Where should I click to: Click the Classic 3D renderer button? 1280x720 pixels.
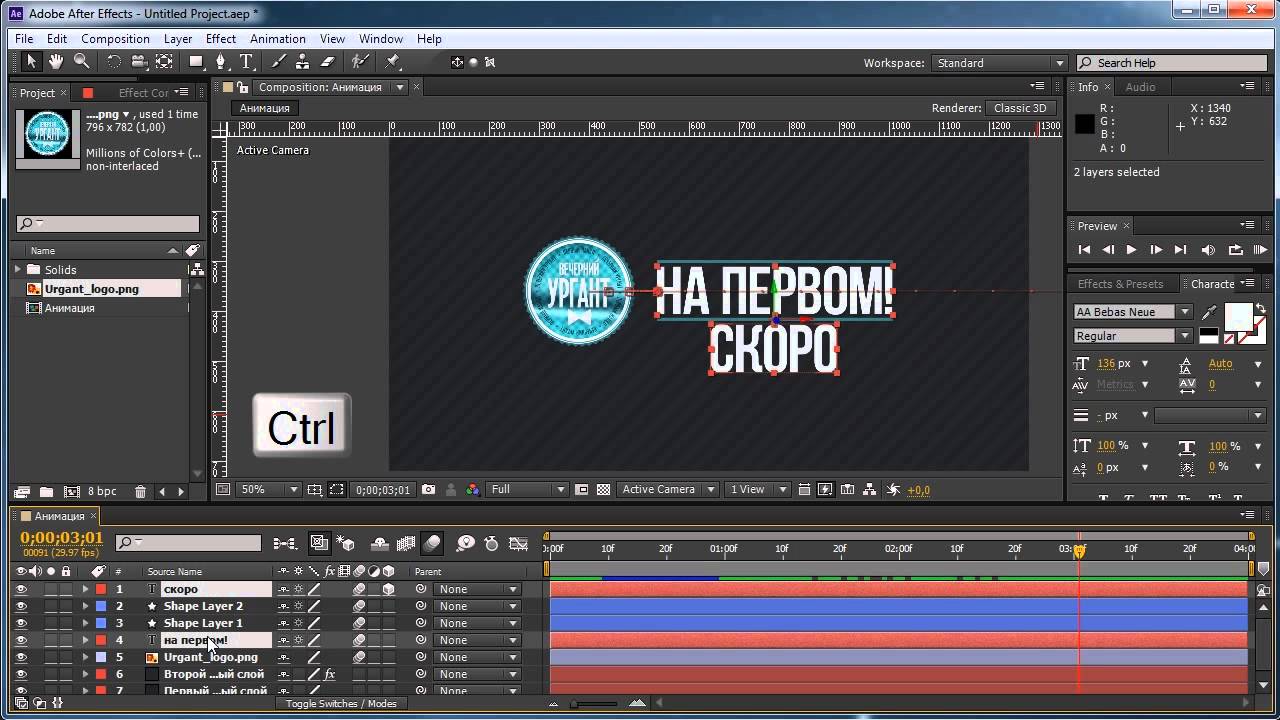click(1020, 108)
